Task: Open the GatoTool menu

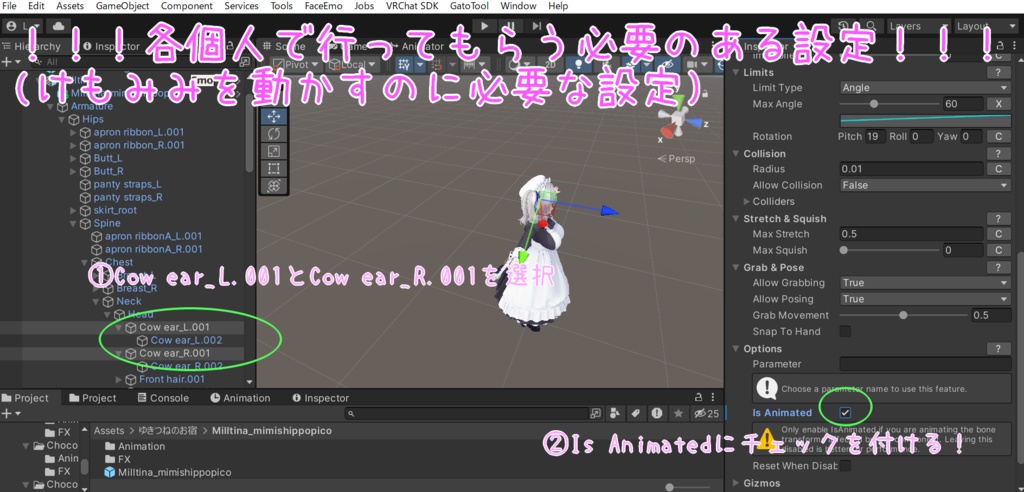Action: coord(470,6)
